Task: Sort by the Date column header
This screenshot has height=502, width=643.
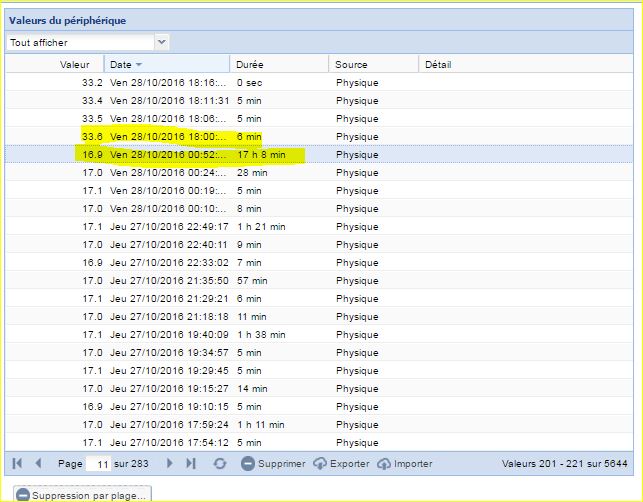Action: 166,64
